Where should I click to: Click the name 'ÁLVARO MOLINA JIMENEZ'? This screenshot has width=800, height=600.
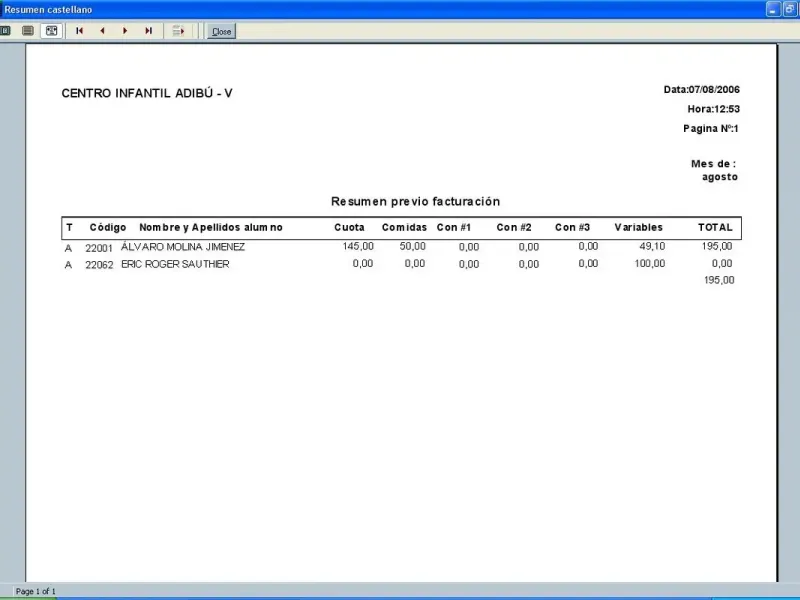(x=183, y=247)
